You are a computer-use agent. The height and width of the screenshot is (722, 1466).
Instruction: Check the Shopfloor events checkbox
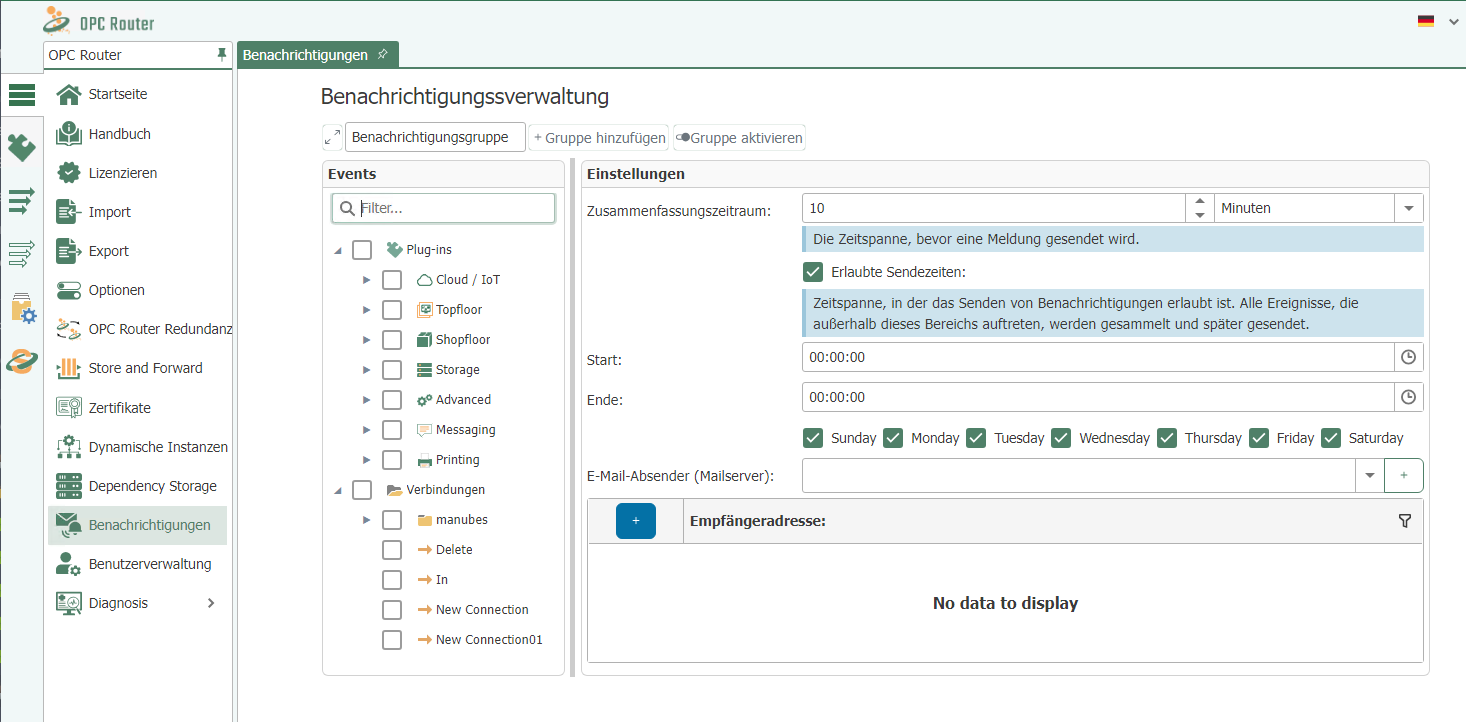click(392, 340)
